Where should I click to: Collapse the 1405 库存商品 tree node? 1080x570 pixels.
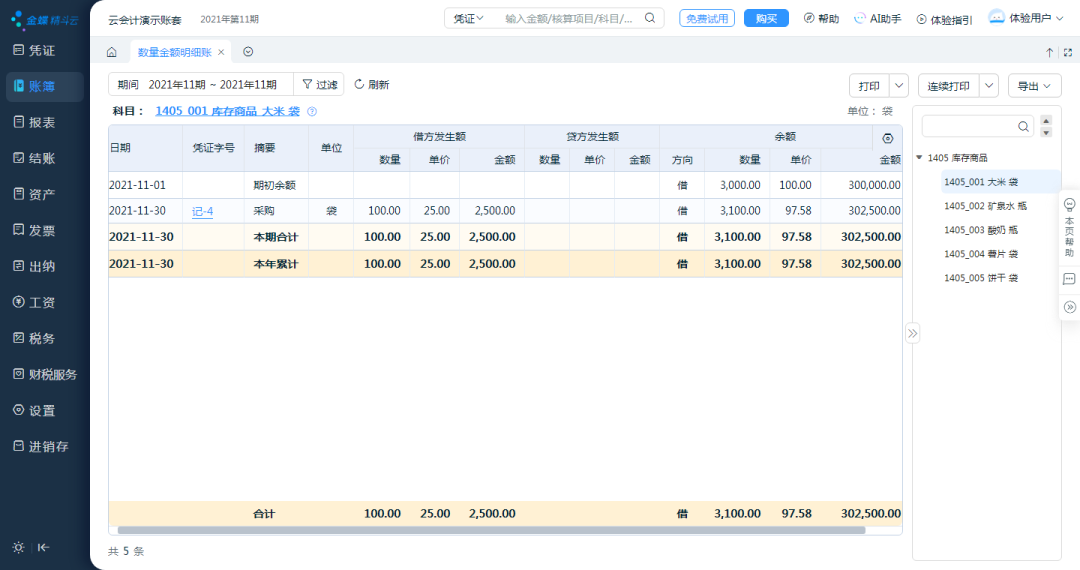[919, 158]
